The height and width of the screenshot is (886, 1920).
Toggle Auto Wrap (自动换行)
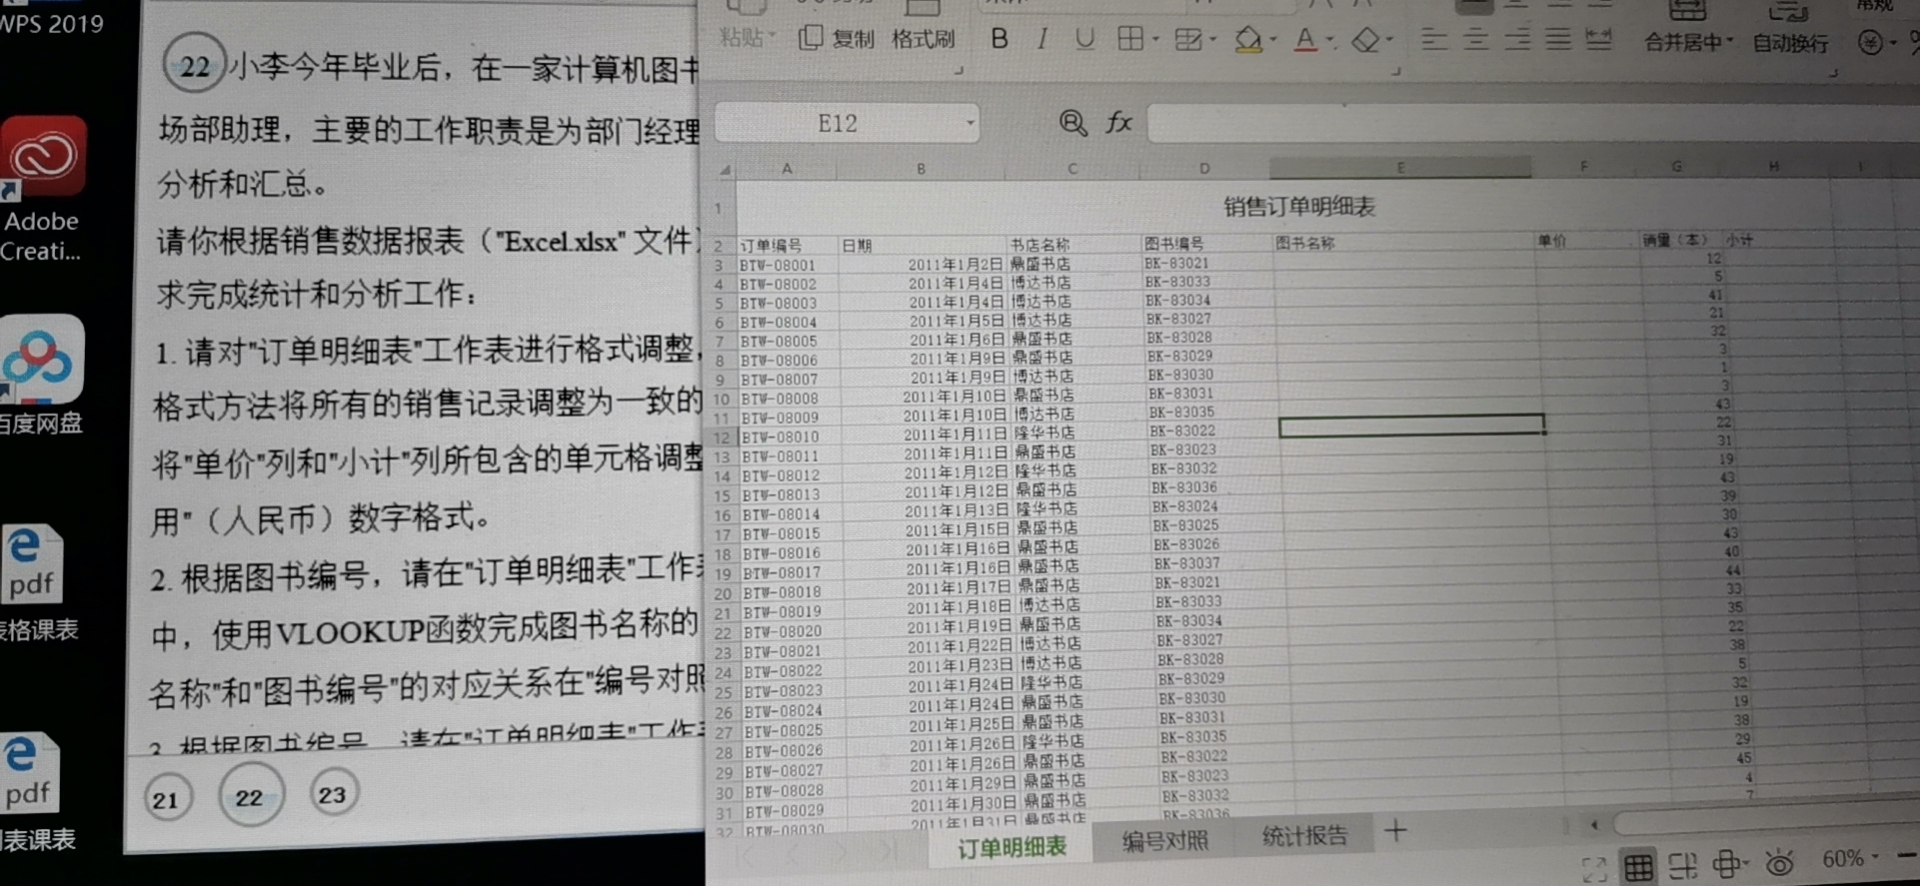point(1790,43)
